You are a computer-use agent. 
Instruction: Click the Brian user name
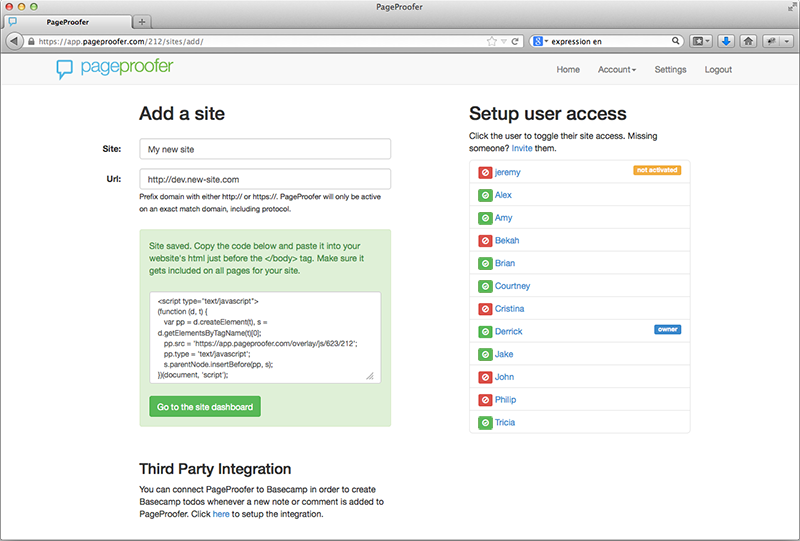505,263
